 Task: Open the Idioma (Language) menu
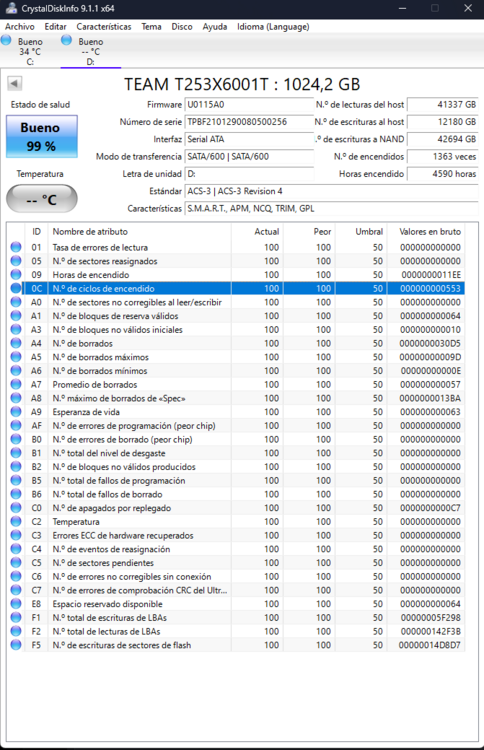273,27
